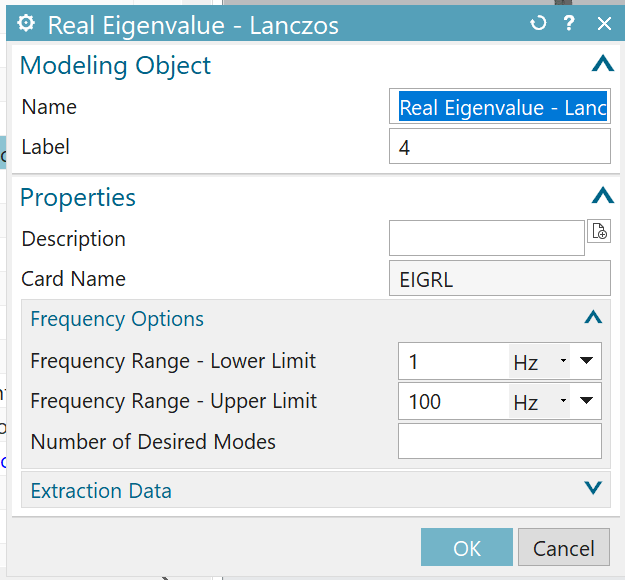Image resolution: width=625 pixels, height=580 pixels.
Task: Click the gear icon in the dialog title
Action: (27, 24)
